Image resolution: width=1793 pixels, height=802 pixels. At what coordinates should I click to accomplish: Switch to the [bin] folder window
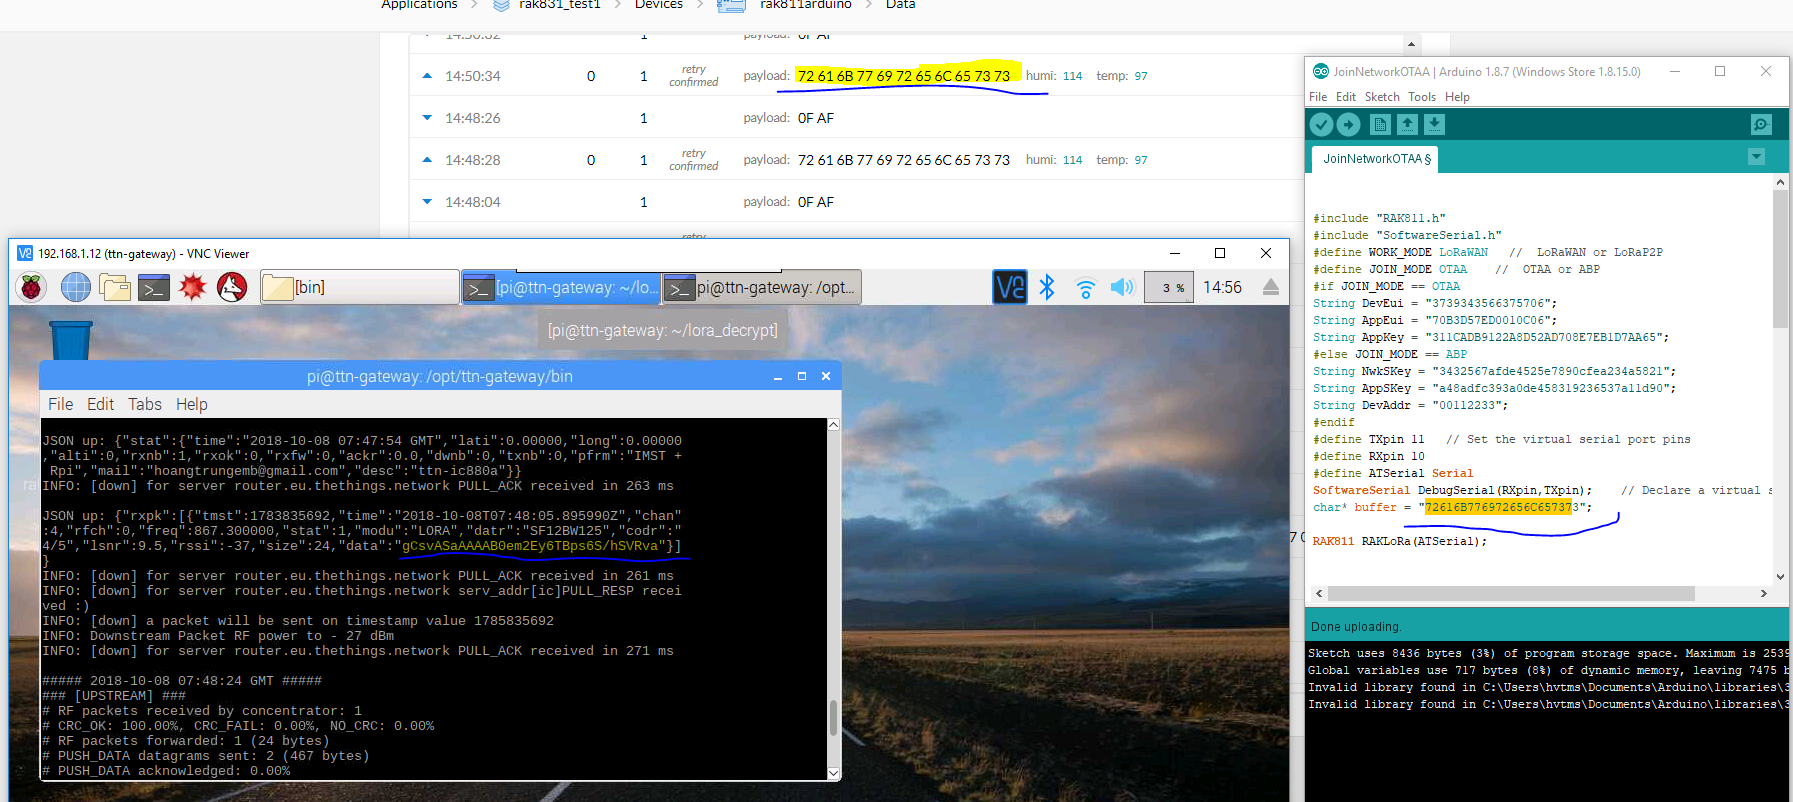(359, 288)
